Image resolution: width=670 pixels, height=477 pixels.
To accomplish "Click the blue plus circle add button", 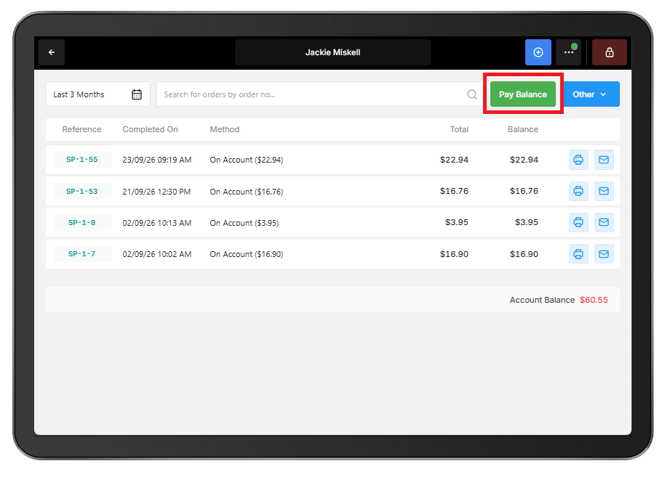I will tap(538, 52).
